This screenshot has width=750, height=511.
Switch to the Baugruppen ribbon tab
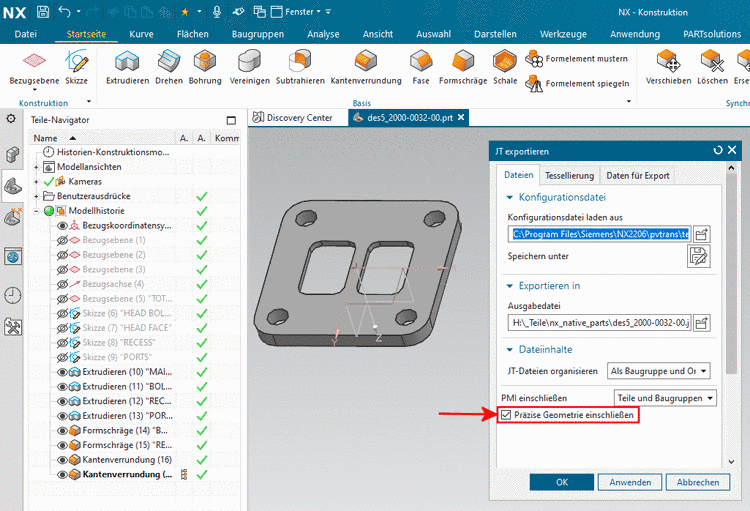pyautogui.click(x=258, y=34)
